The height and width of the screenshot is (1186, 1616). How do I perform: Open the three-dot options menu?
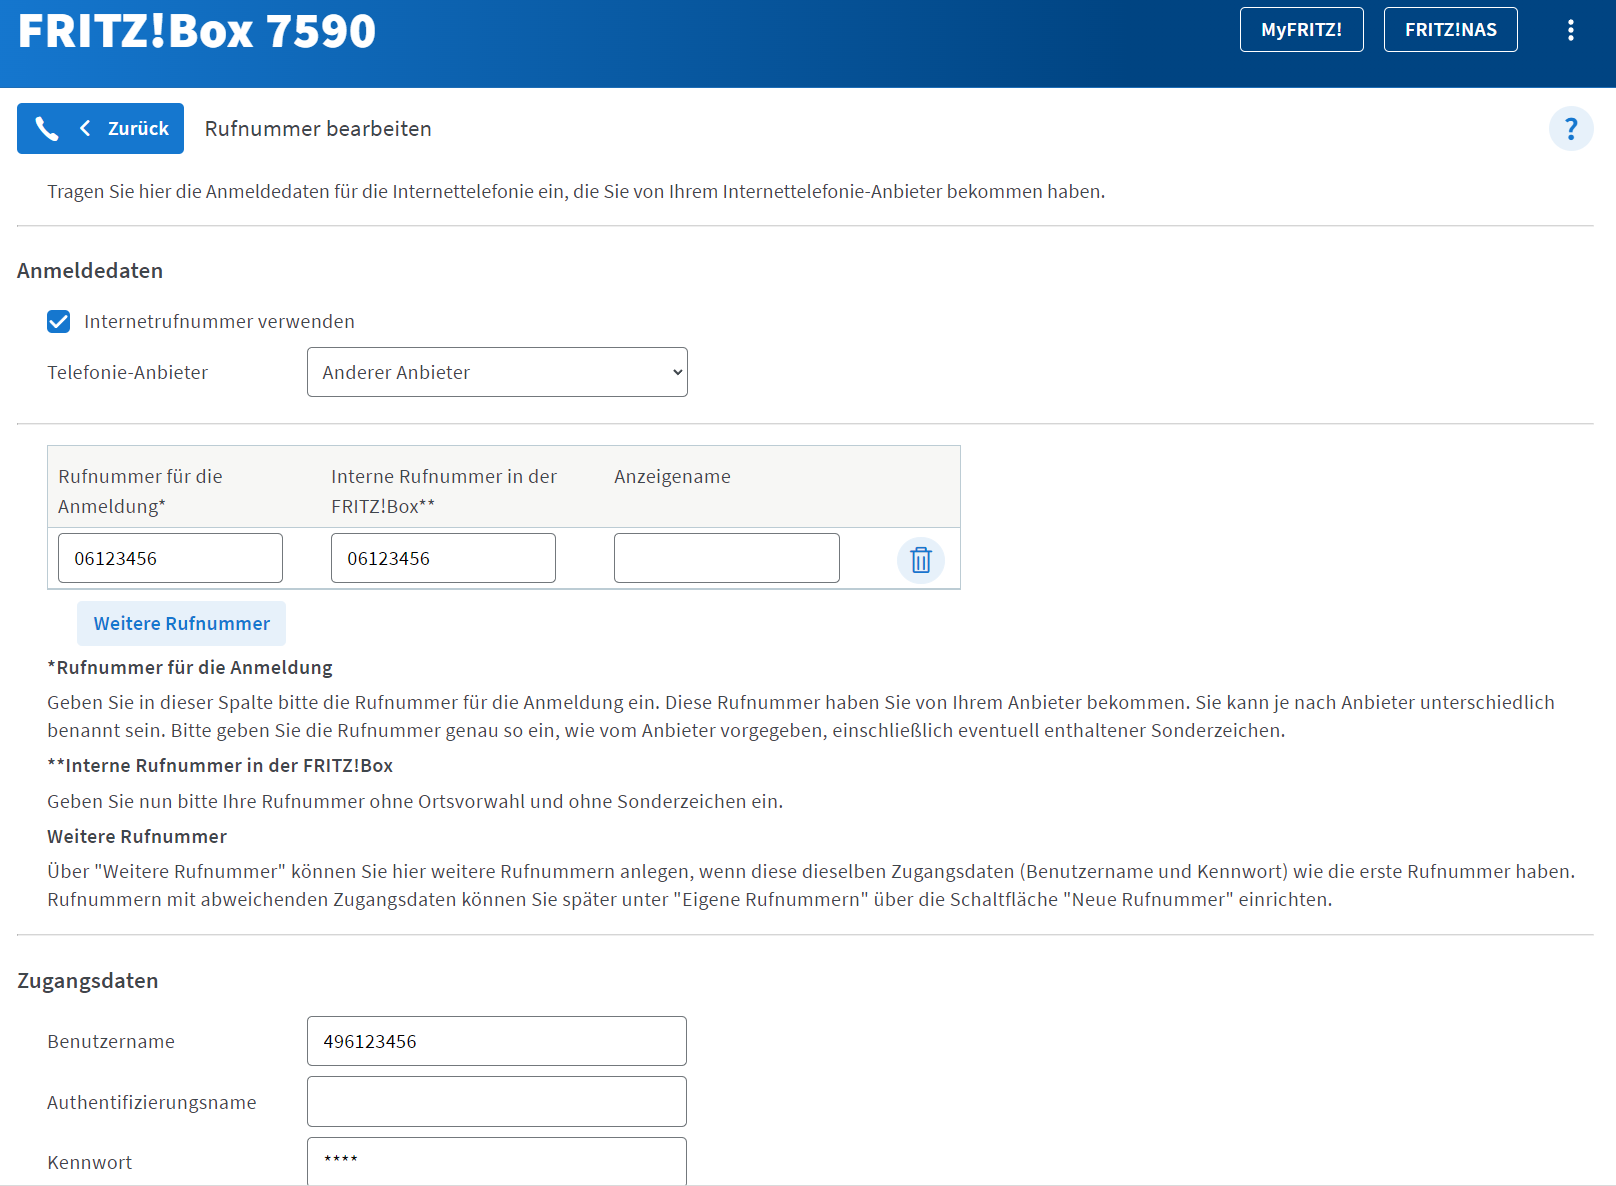1570,30
